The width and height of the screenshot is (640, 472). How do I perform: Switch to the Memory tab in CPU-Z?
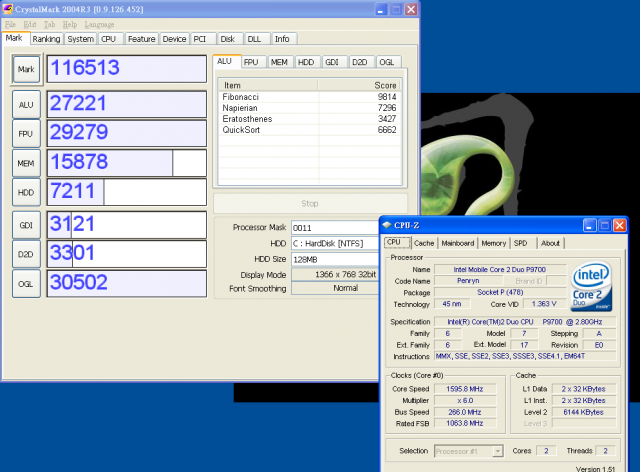(x=493, y=243)
